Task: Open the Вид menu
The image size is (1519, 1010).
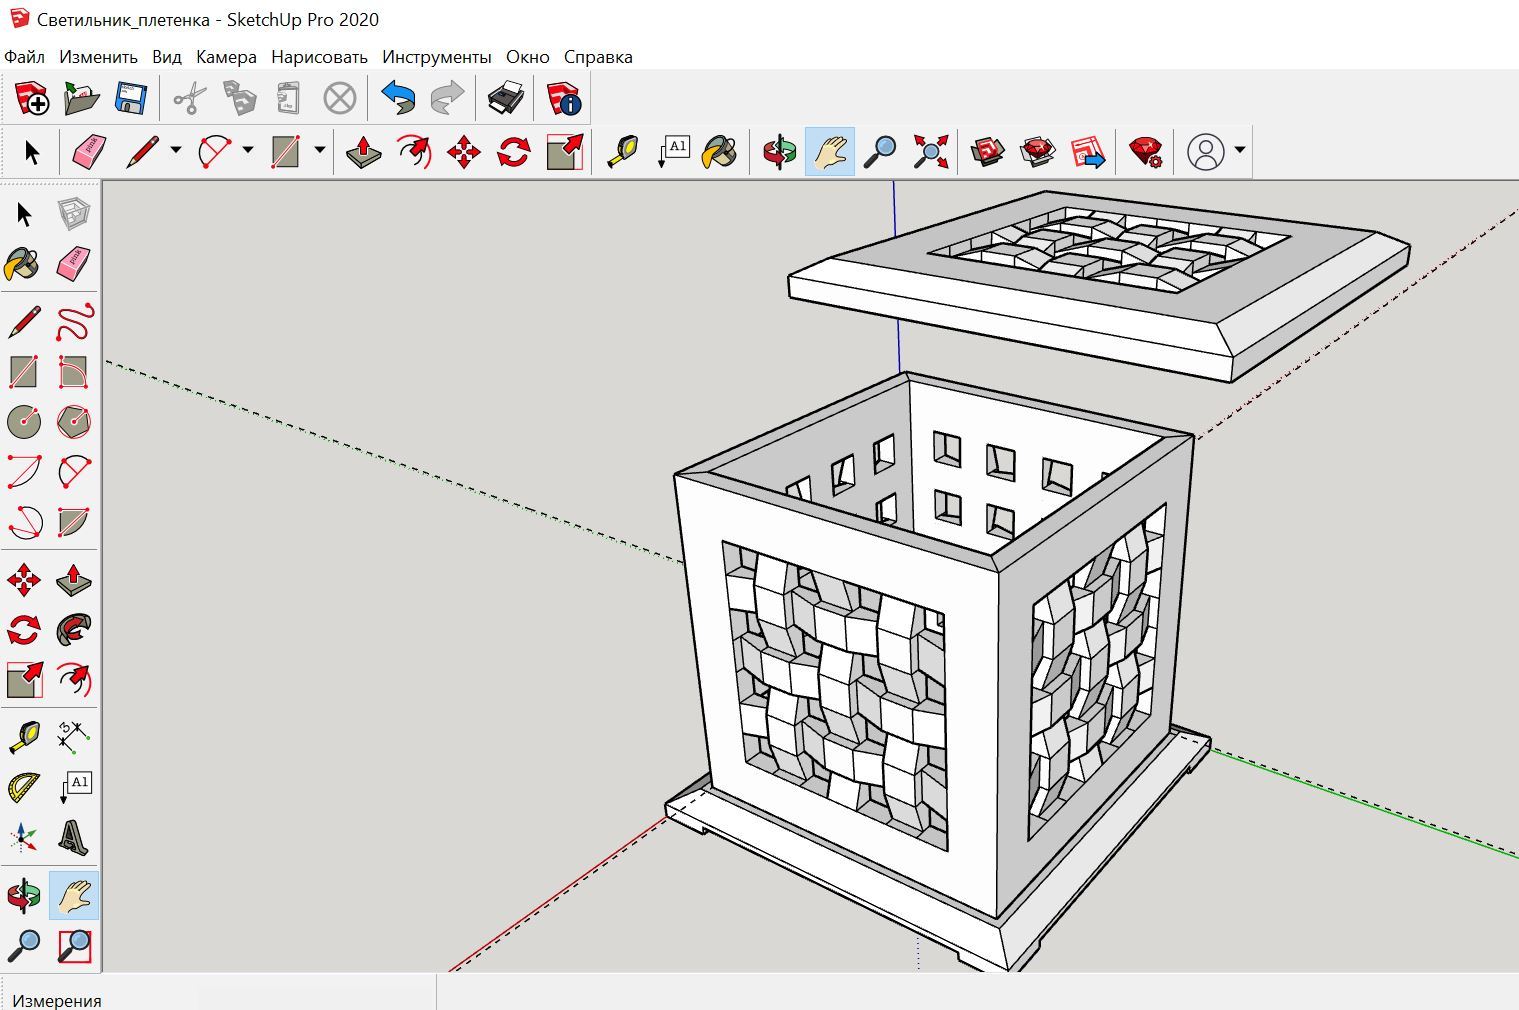Action: pos(167,57)
